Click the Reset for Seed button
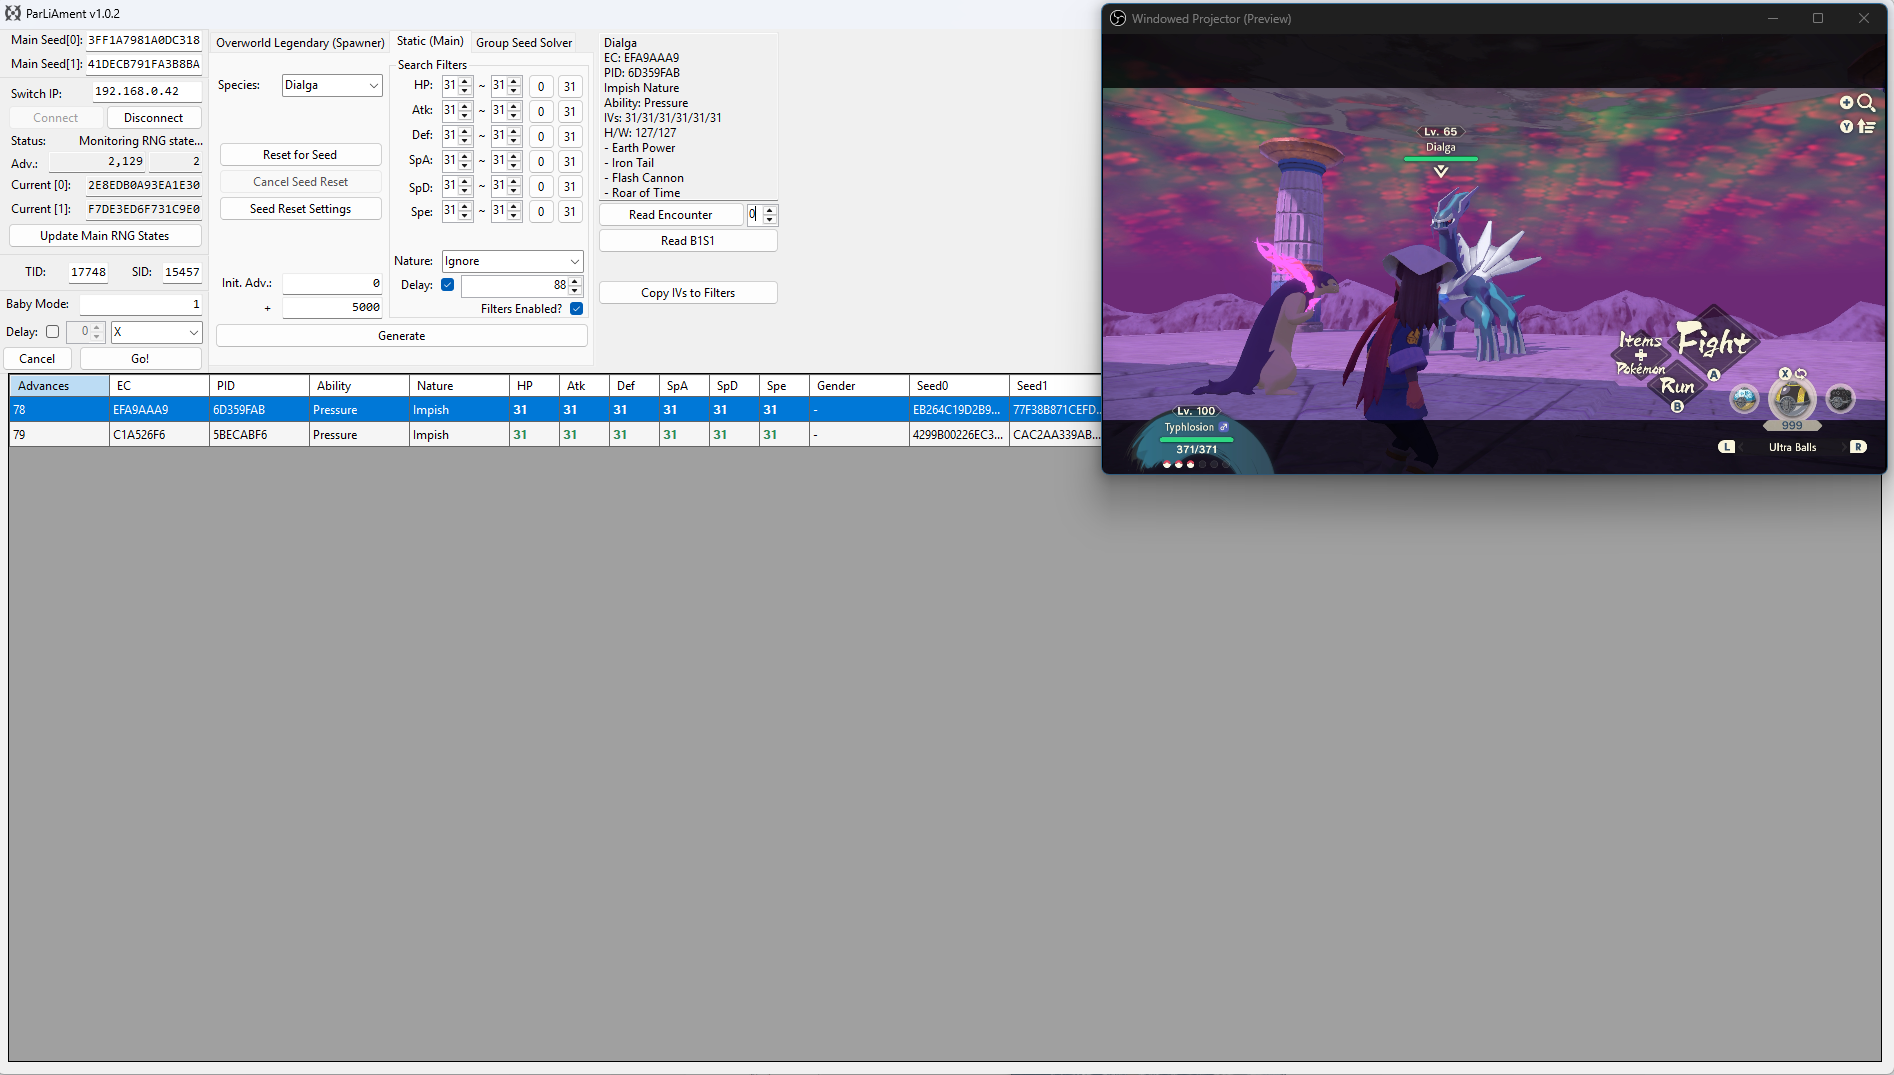The width and height of the screenshot is (1894, 1075). pyautogui.click(x=300, y=155)
